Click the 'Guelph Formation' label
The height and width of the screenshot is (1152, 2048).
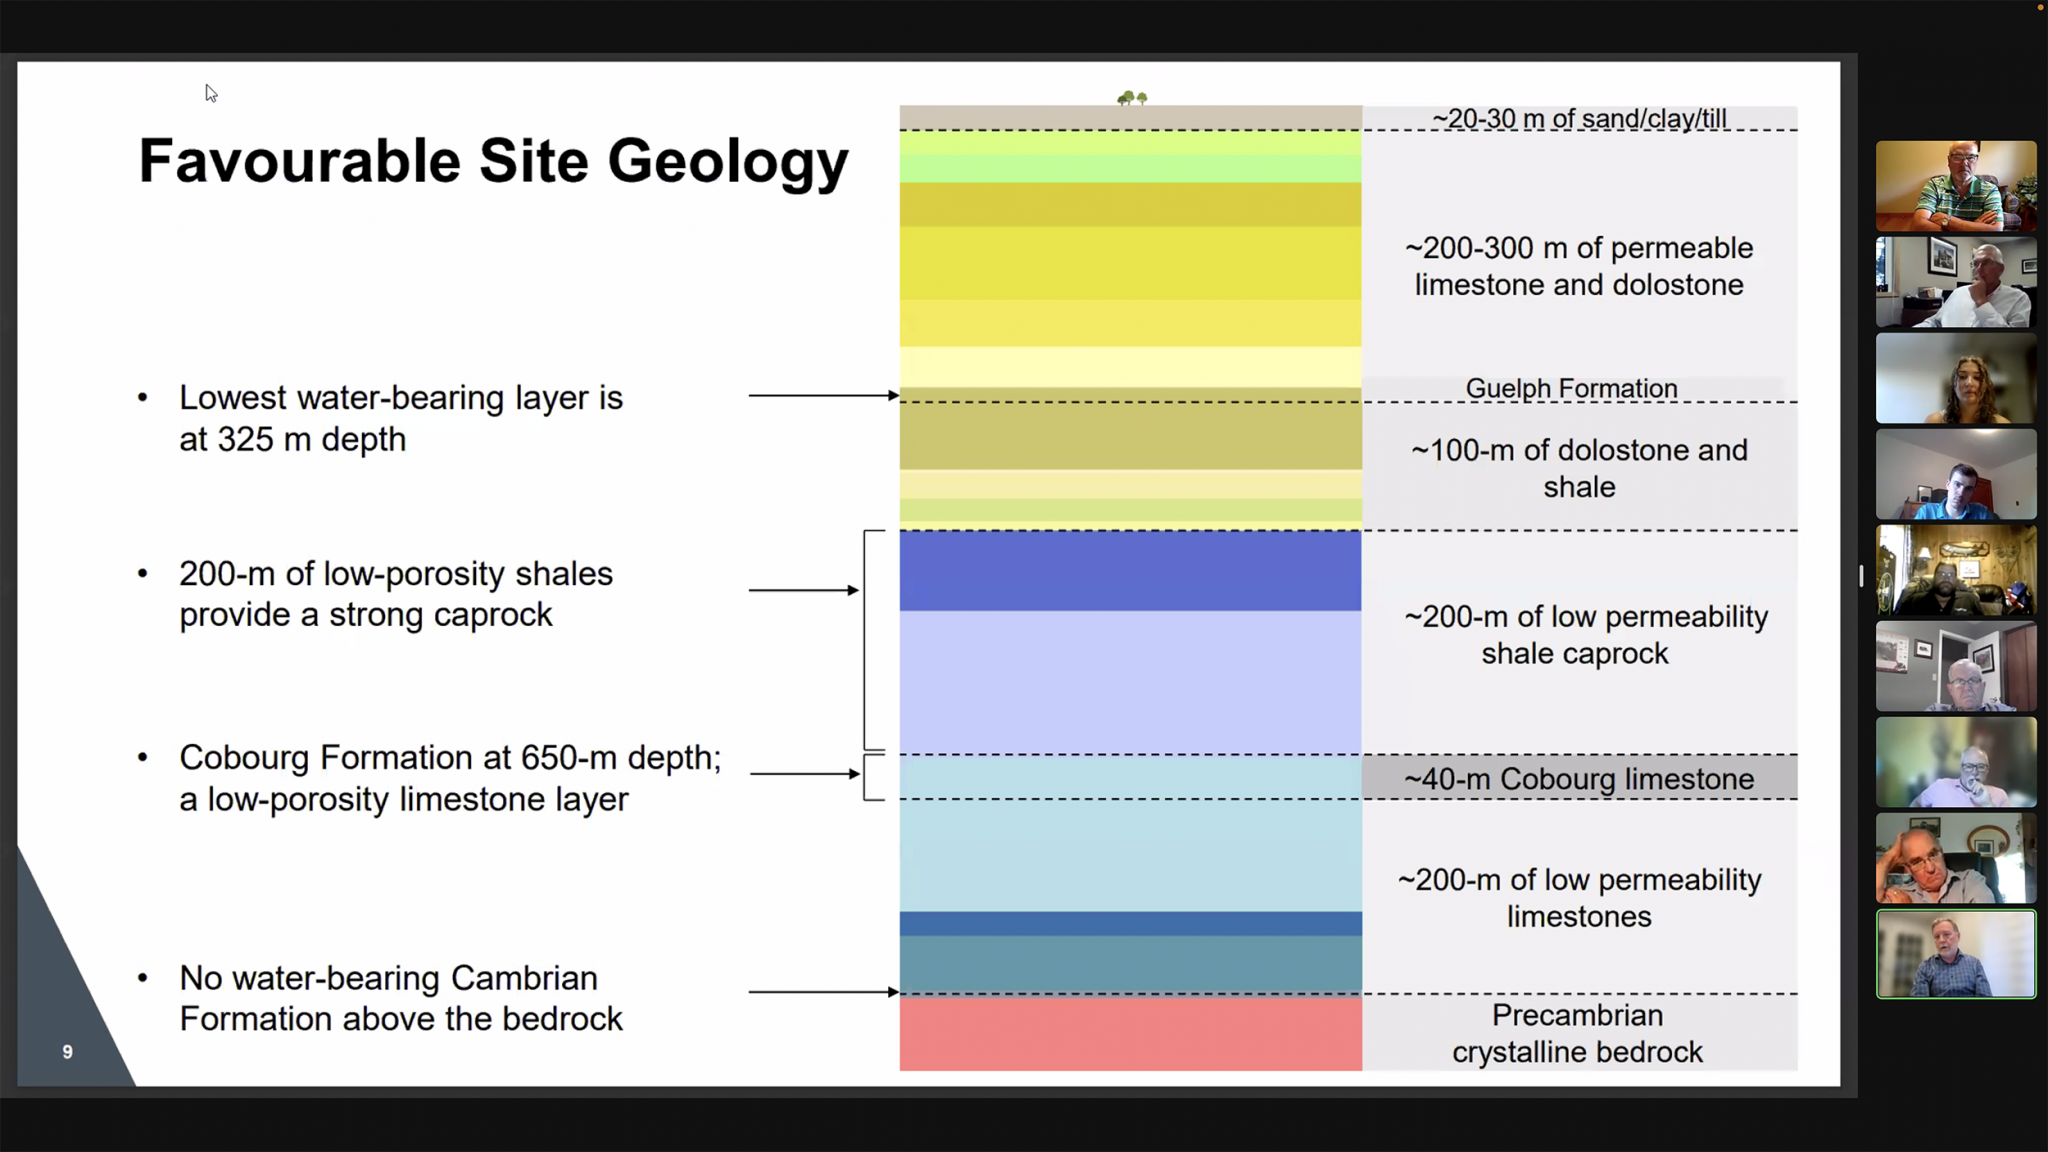coord(1570,388)
